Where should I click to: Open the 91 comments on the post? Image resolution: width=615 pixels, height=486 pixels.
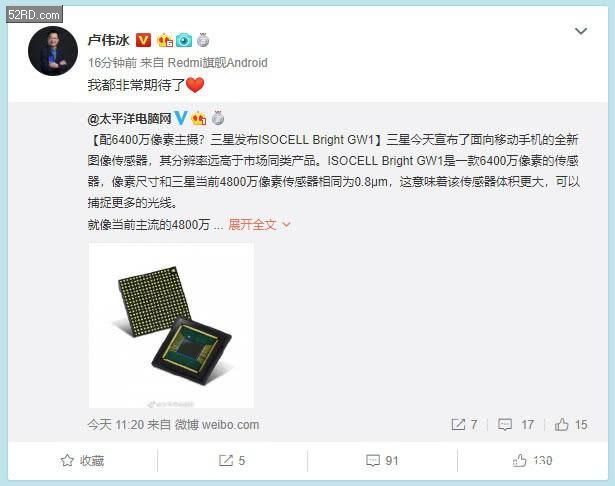[x=382, y=461]
